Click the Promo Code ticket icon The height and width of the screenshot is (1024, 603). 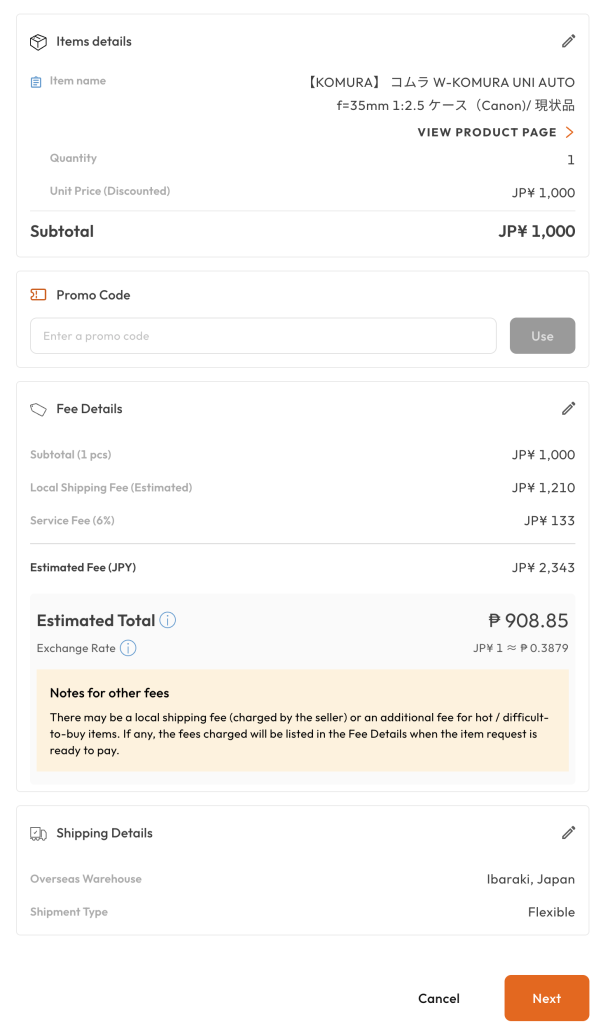(39, 295)
